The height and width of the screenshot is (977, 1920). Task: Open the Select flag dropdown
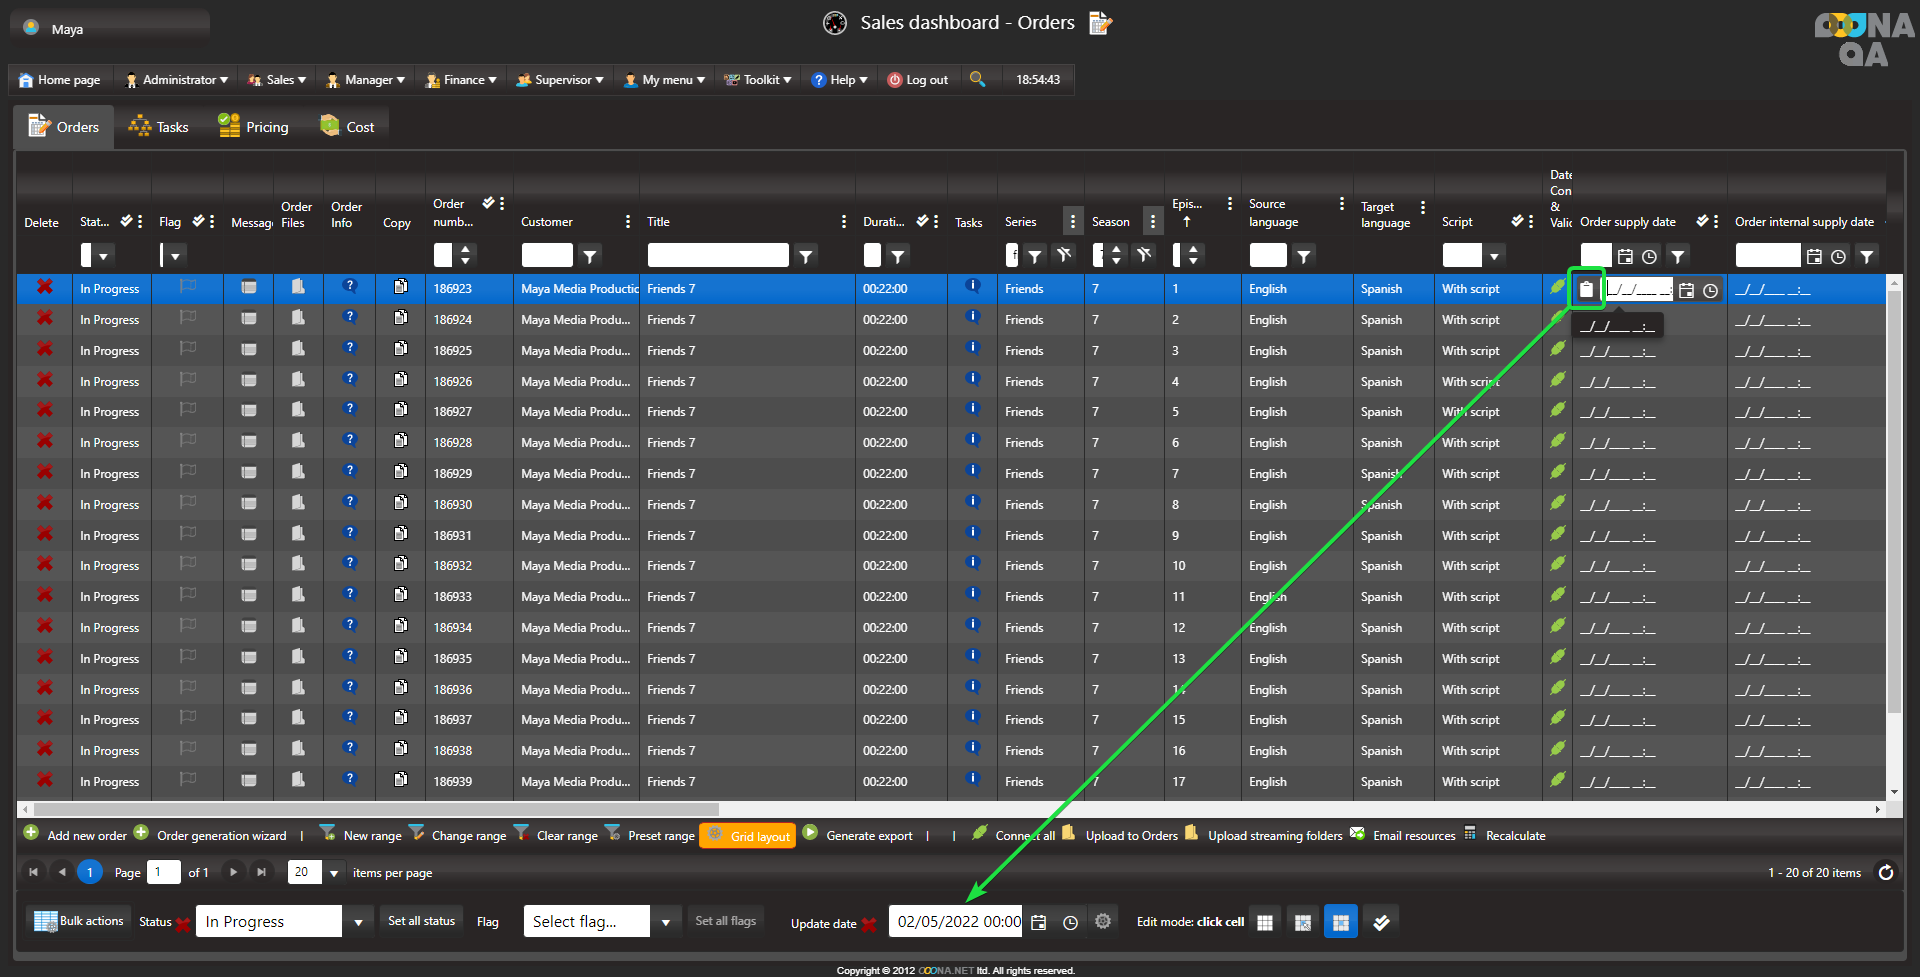coord(666,922)
